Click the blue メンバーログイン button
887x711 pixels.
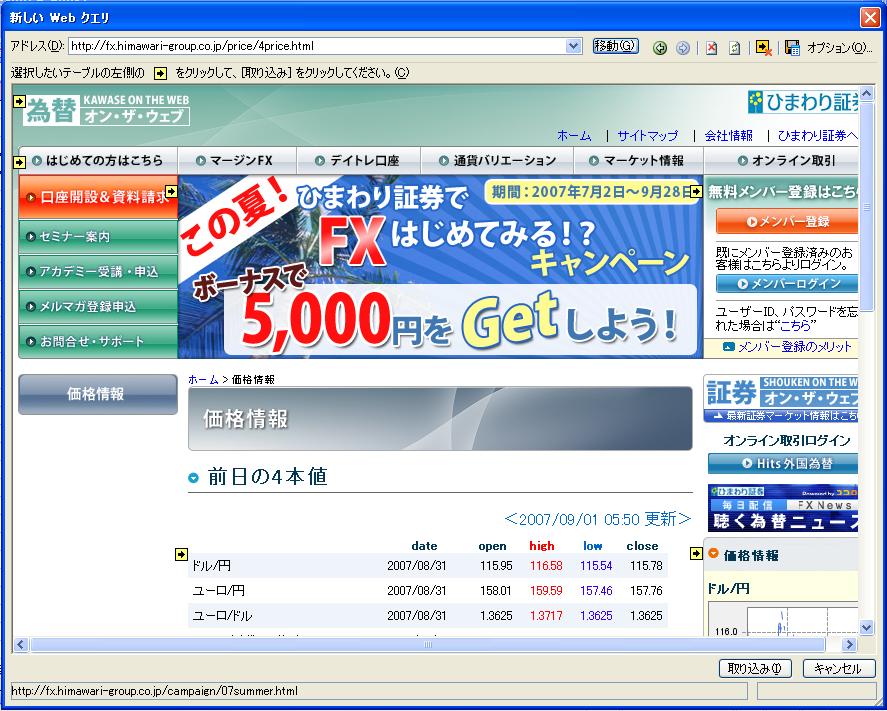787,283
